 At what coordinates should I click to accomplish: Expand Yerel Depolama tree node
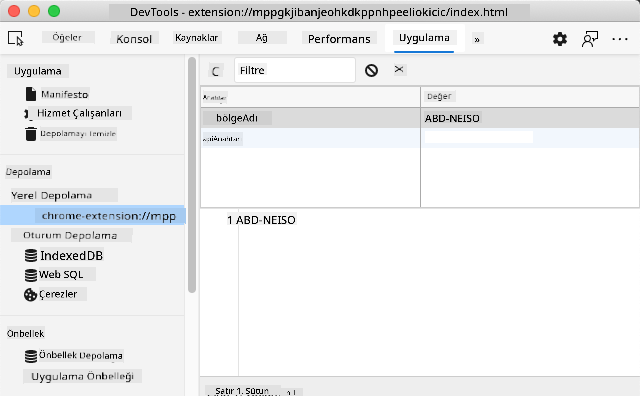[x=51, y=195]
